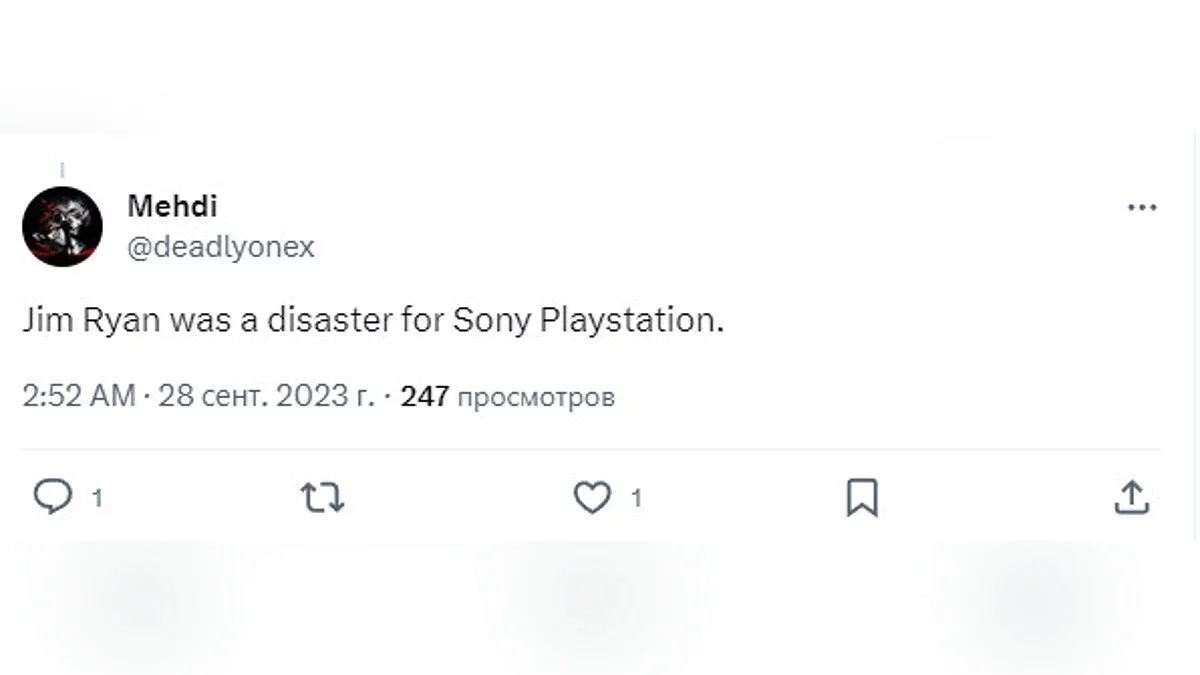The height and width of the screenshot is (675, 1200).
Task: Open the share icon for this tweet
Action: [x=1130, y=497]
